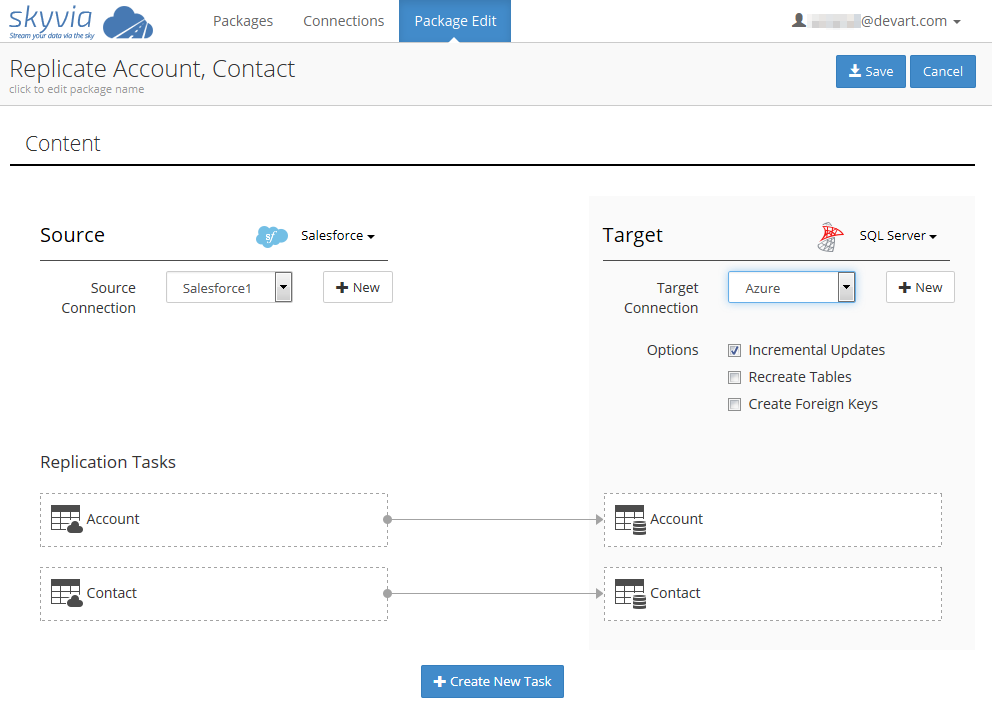Click the source Account table icon
The image size is (992, 708).
click(x=66, y=519)
